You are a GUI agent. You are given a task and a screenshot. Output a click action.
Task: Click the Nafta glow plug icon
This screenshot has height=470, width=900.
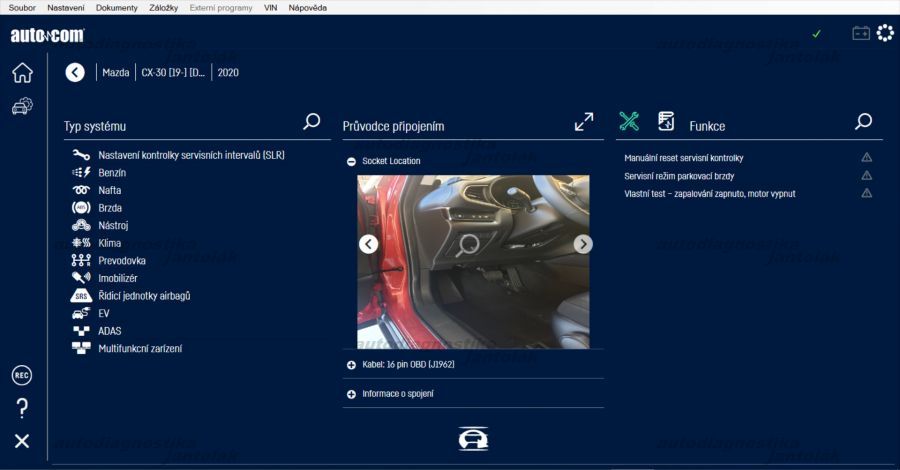coord(81,190)
